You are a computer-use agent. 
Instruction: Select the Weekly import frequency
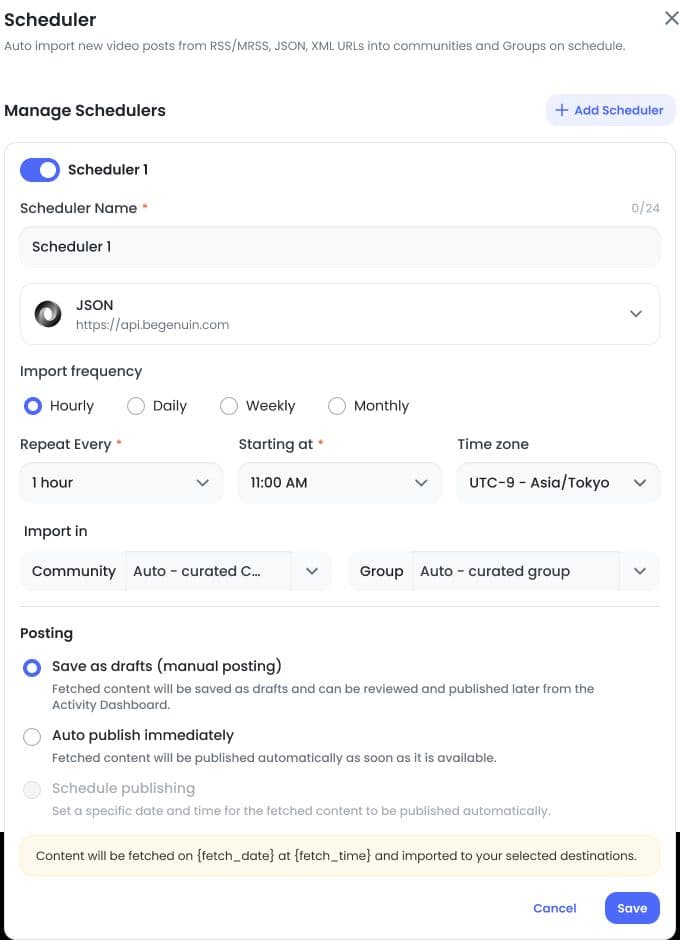coord(229,406)
